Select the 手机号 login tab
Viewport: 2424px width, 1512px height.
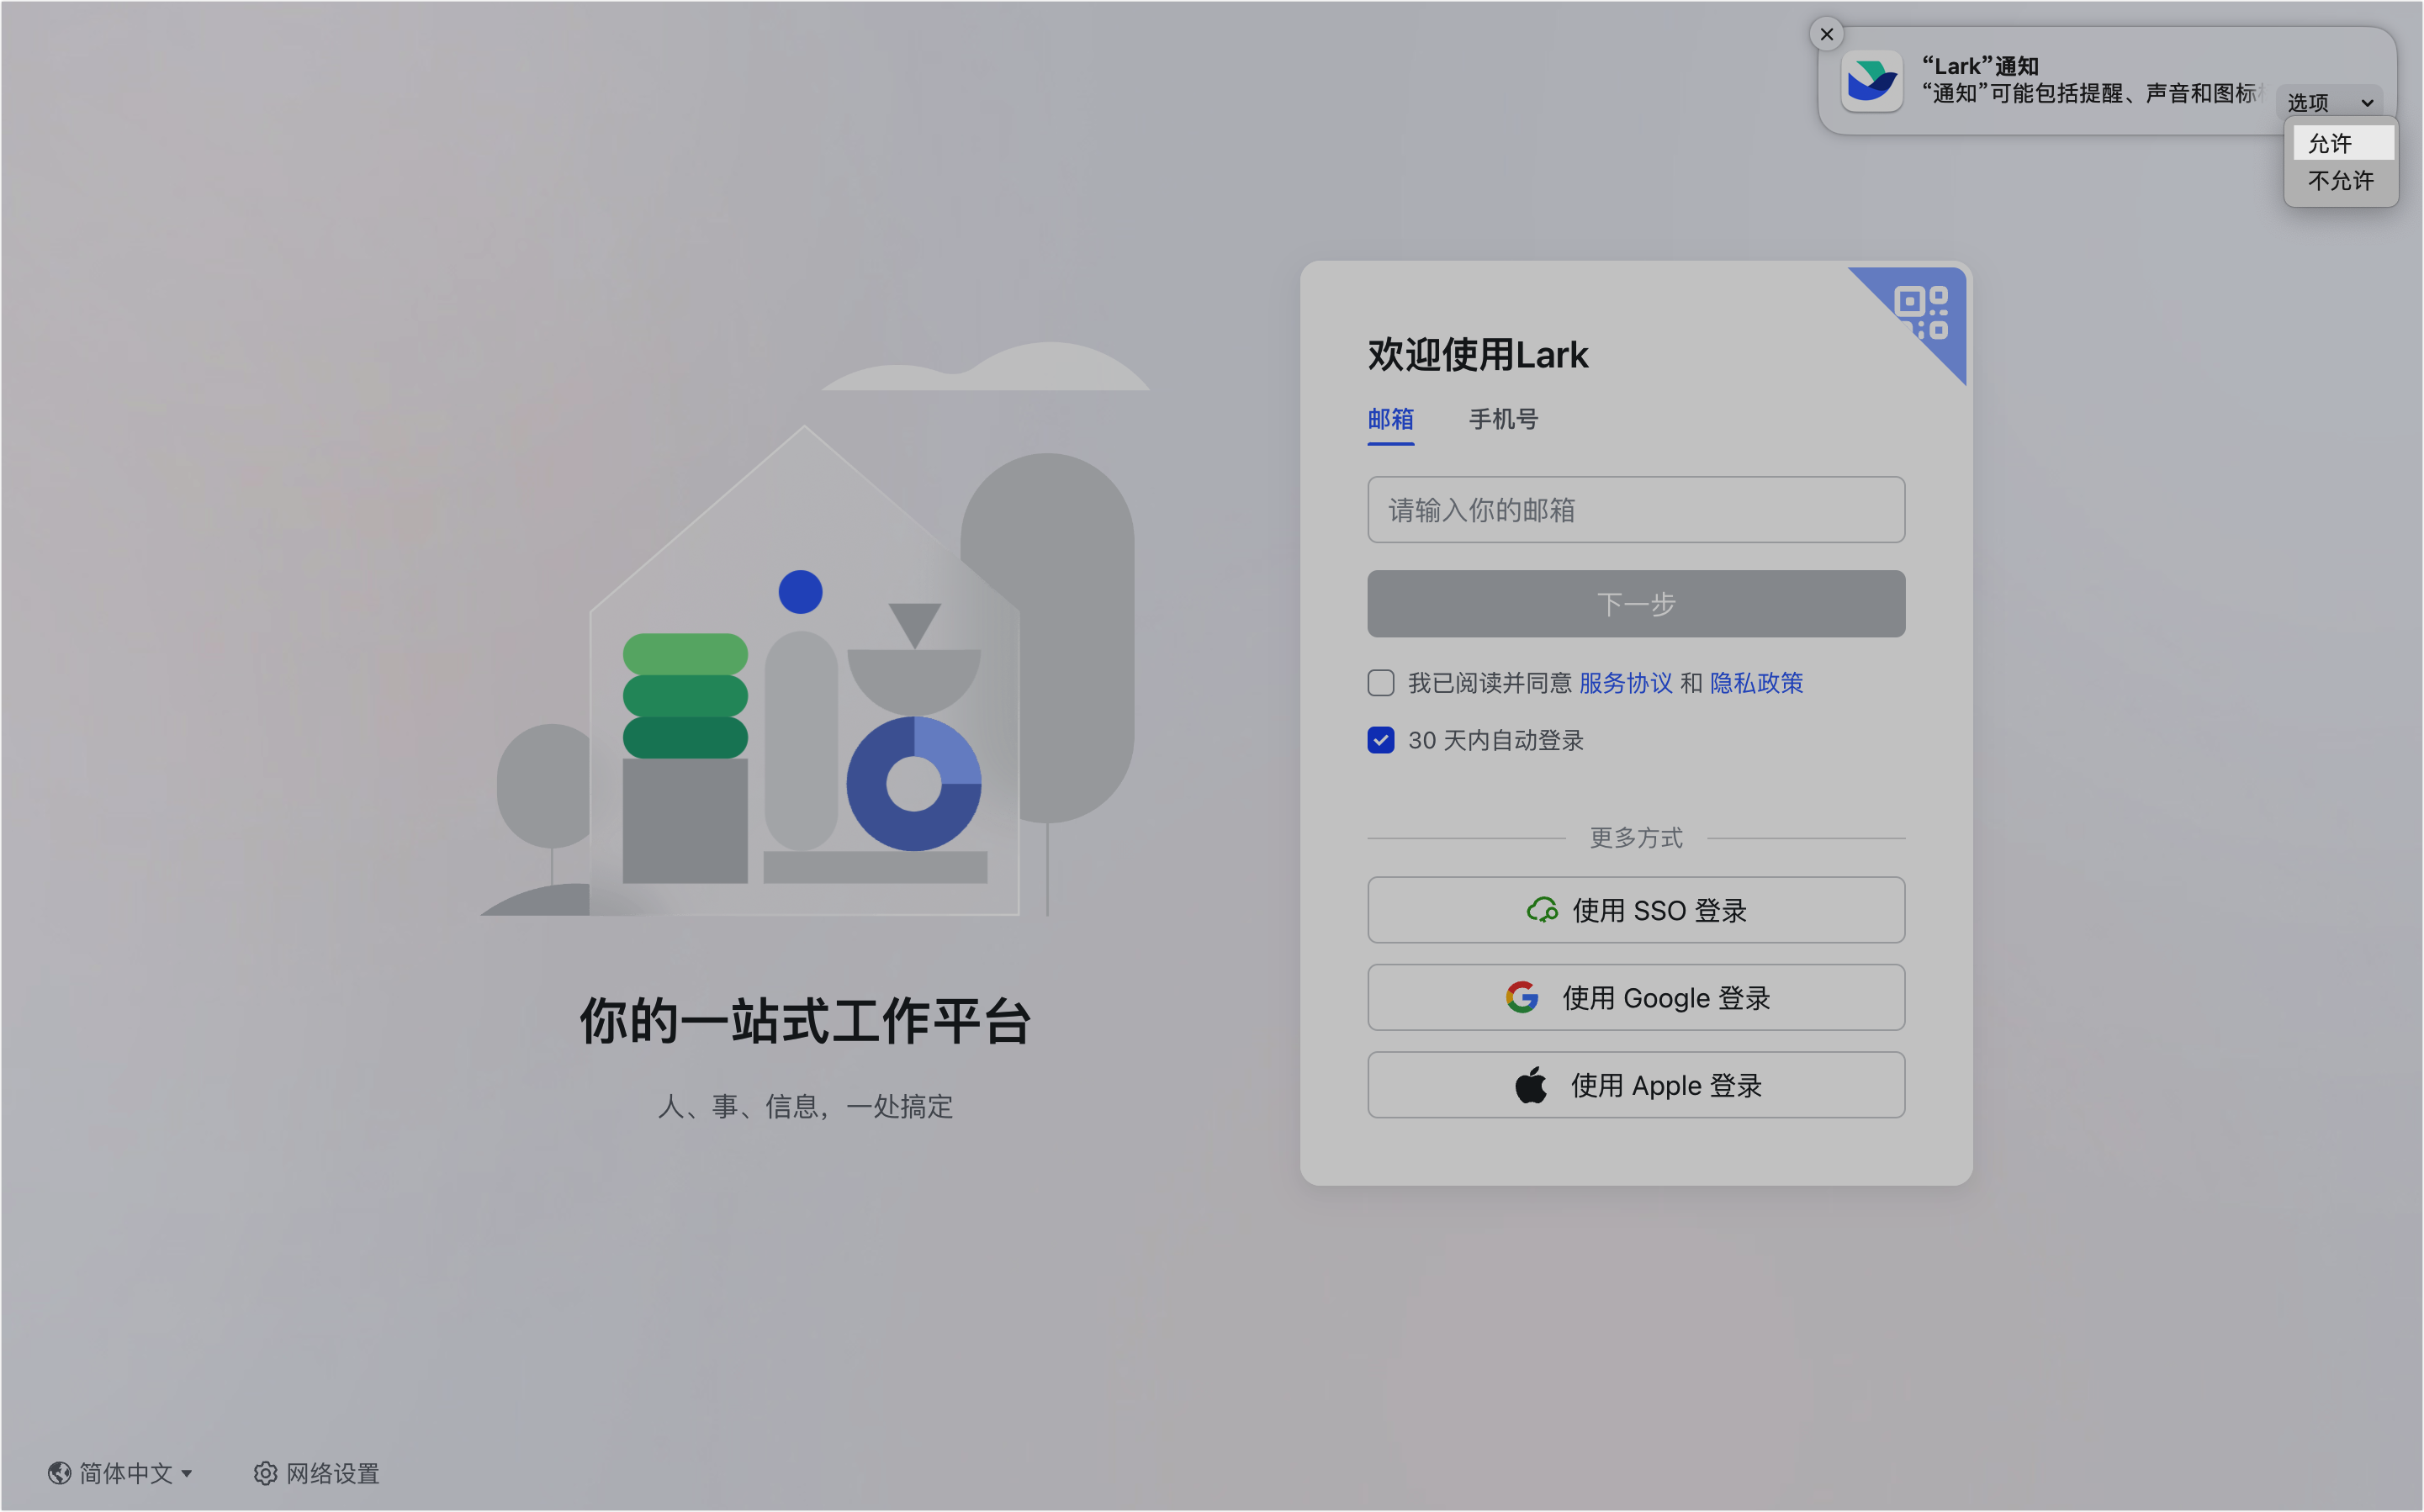pyautogui.click(x=1503, y=419)
